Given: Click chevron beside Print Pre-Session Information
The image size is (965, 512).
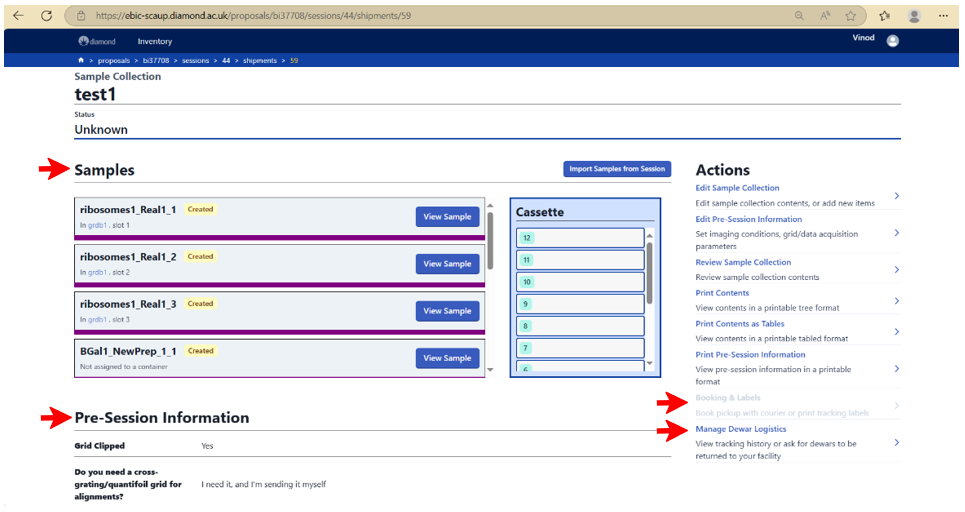Looking at the screenshot, I should 897,369.
